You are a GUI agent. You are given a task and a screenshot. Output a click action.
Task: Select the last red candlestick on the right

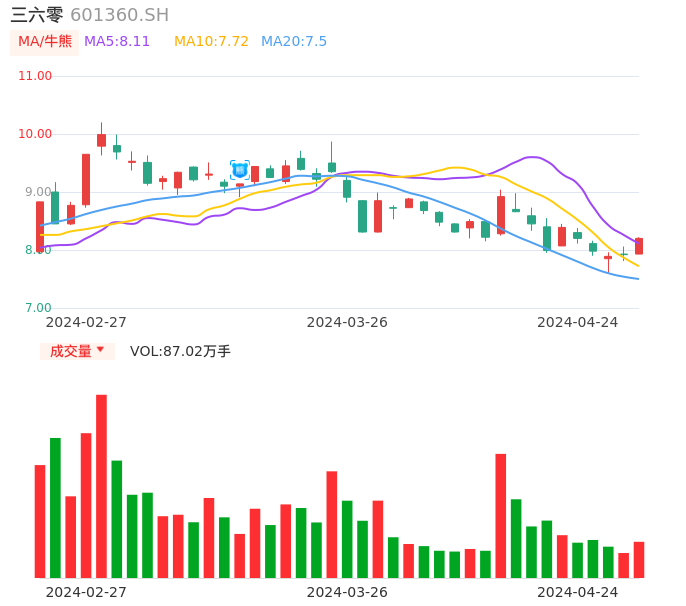point(639,246)
